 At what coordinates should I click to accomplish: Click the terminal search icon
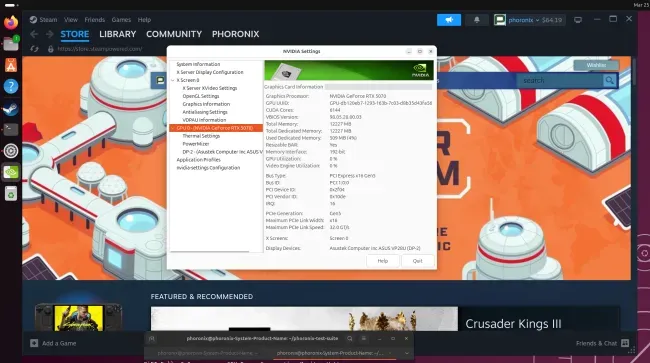[350, 339]
